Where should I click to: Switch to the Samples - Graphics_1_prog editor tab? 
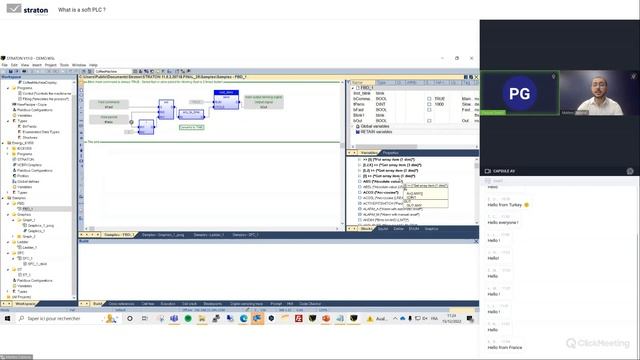(x=163, y=235)
